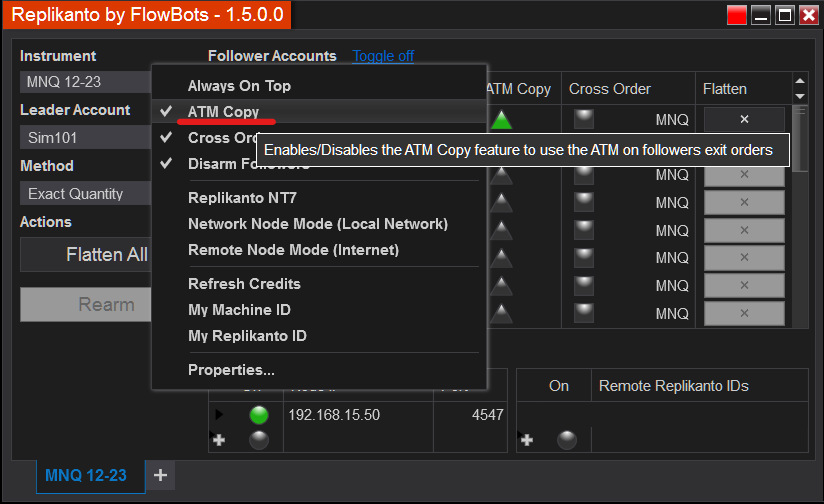Click the Rearm button
This screenshot has height=504, width=824.
pos(86,304)
